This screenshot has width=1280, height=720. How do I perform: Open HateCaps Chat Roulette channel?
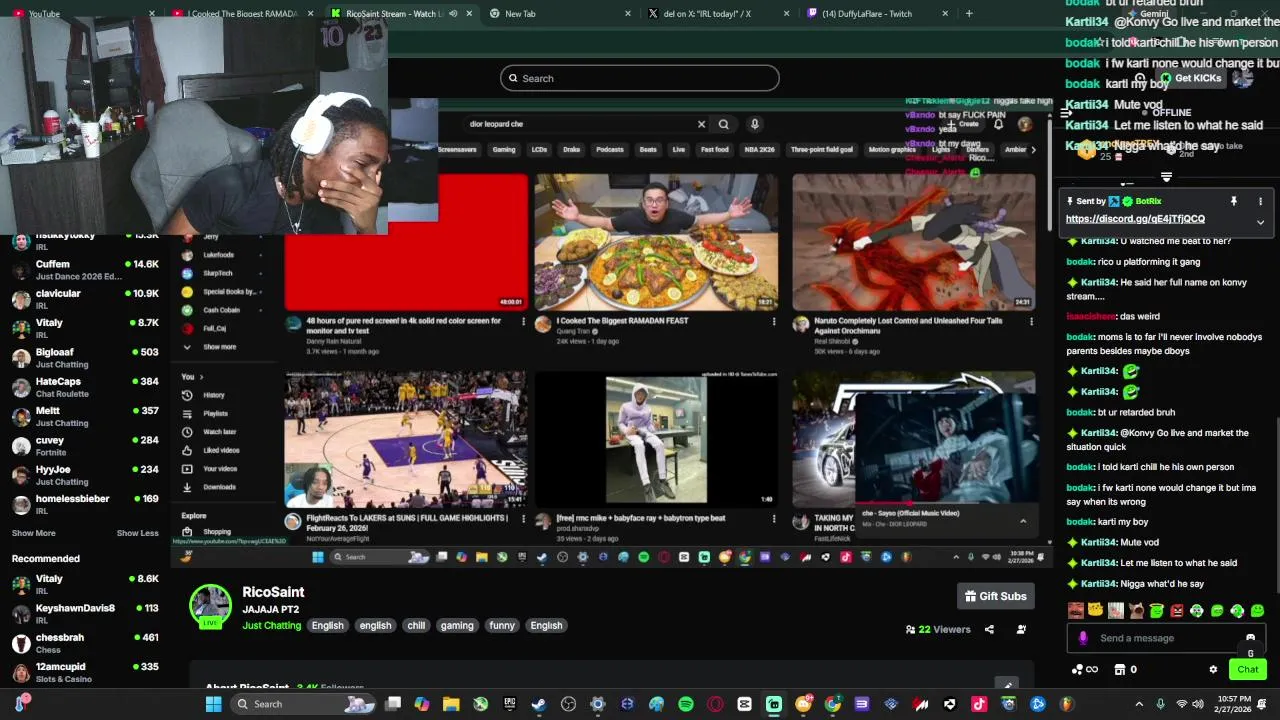(x=85, y=387)
